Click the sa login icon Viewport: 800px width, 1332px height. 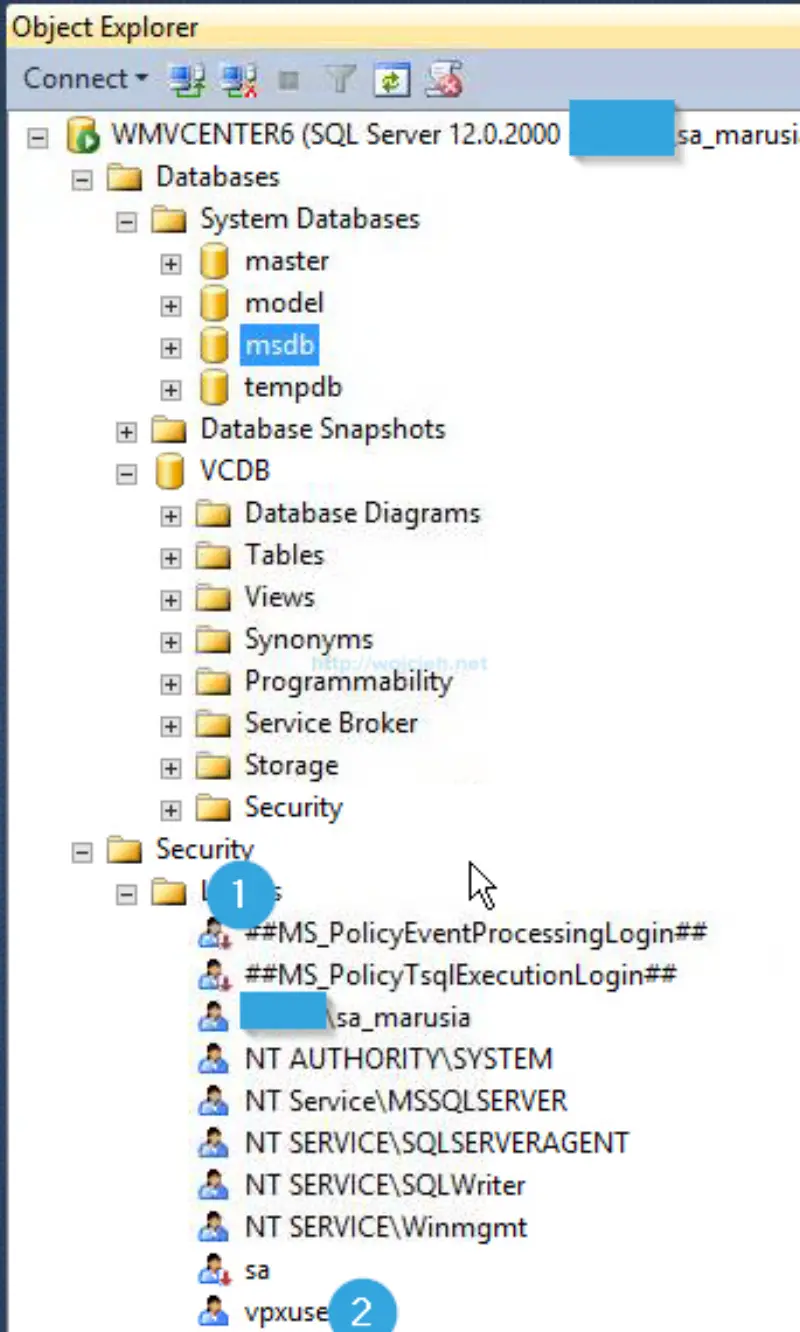pos(213,1269)
